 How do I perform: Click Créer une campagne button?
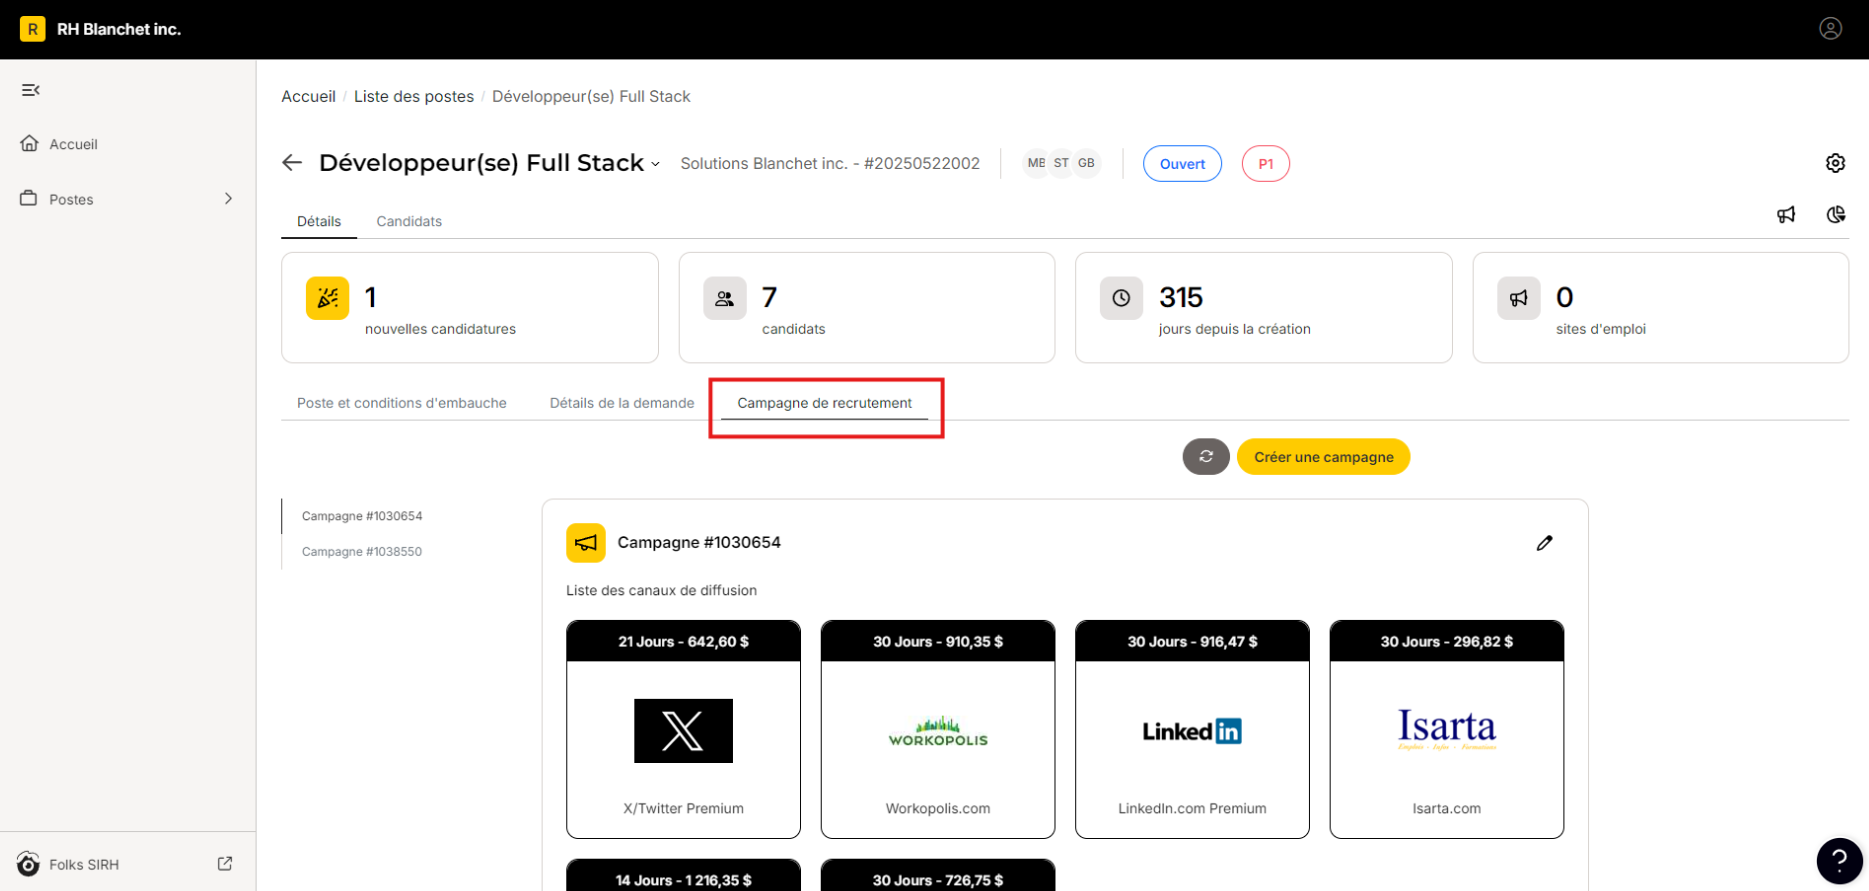pyautogui.click(x=1323, y=457)
